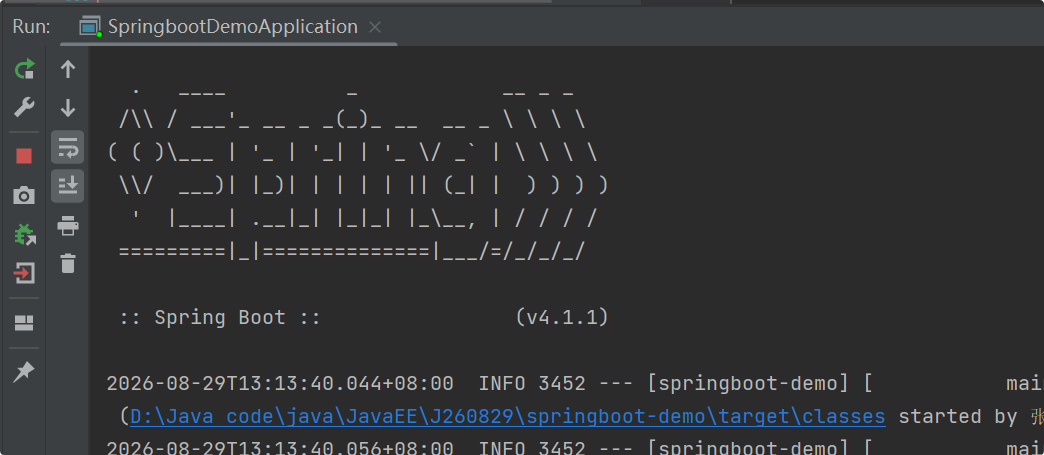Pin the Run tab using the pin icon
Viewport: 1044px width, 455px height.
coord(24,372)
